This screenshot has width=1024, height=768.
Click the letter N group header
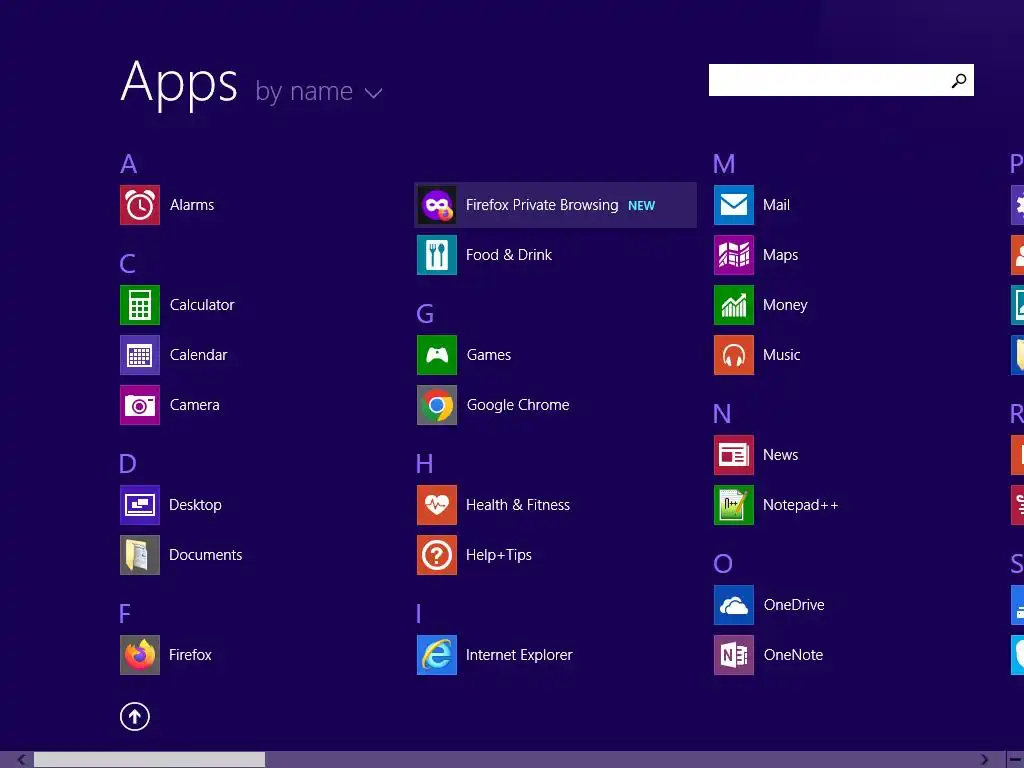point(722,414)
